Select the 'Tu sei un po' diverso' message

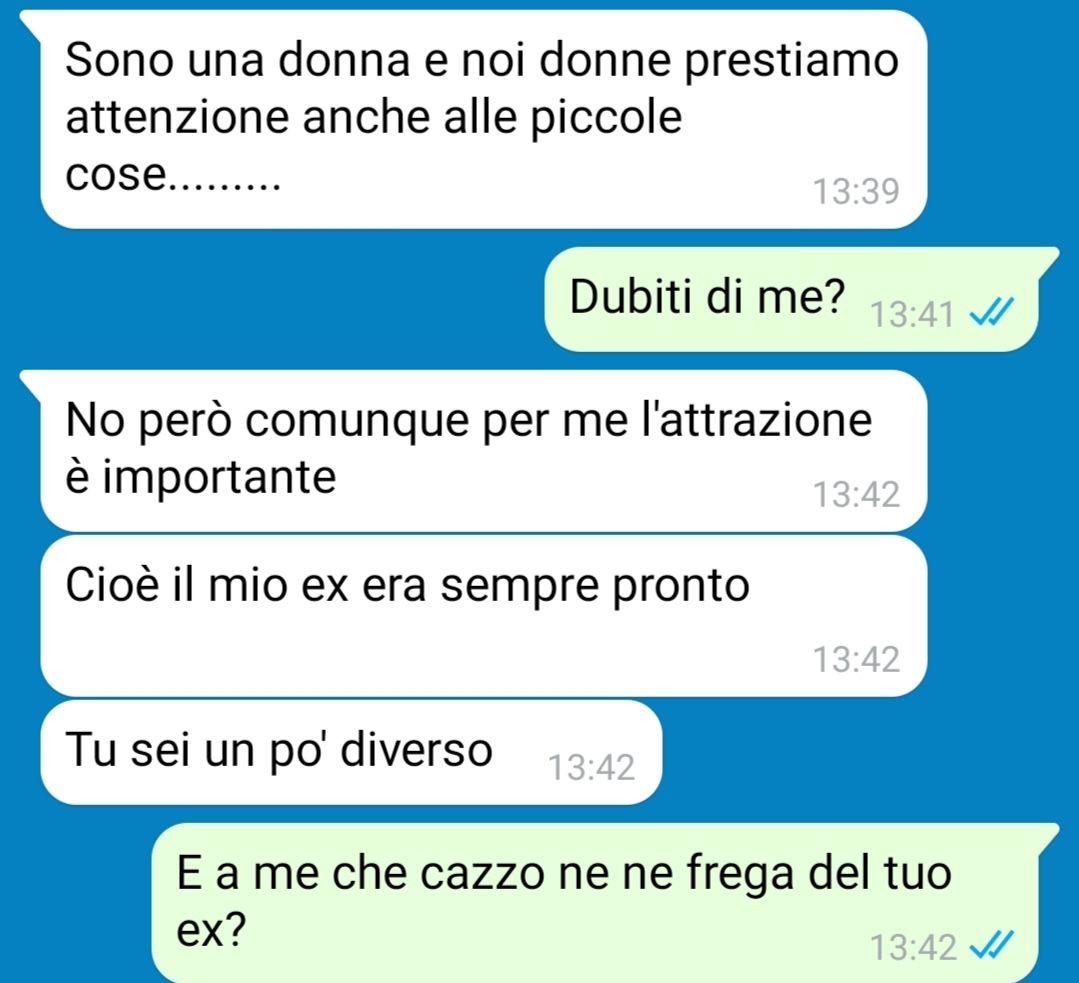351,752
